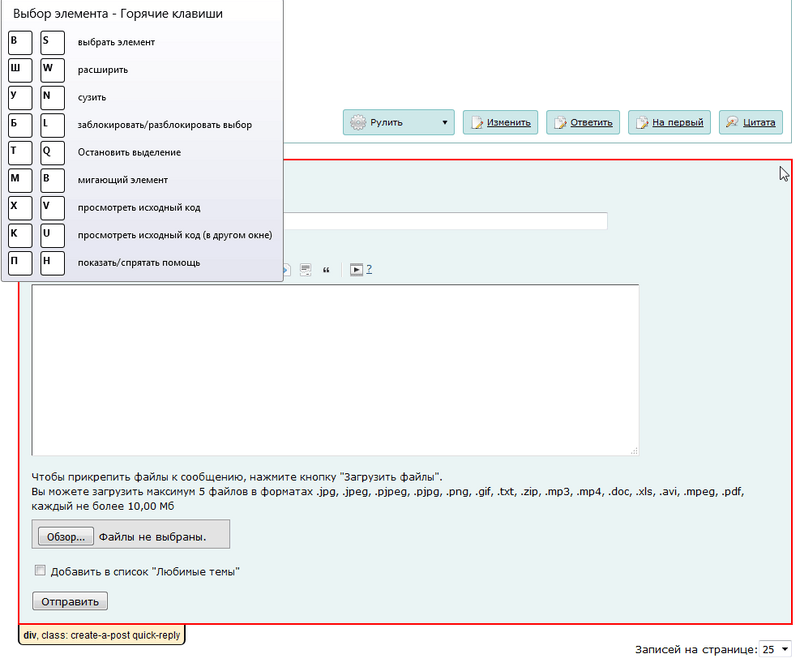This screenshot has width=800, height=662.
Task: Click the single-line subject field above the editor
Action: click(445, 221)
